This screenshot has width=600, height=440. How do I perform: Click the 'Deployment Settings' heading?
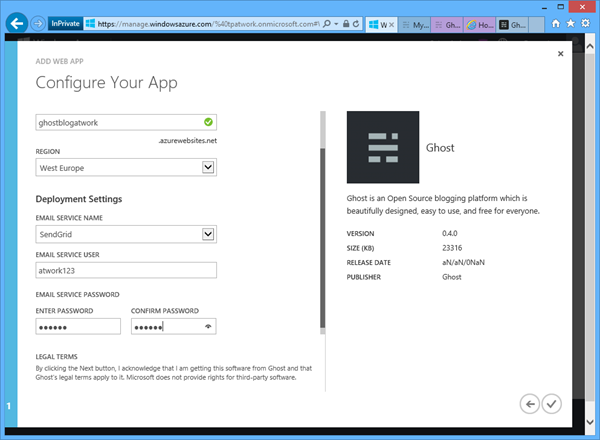click(79, 199)
